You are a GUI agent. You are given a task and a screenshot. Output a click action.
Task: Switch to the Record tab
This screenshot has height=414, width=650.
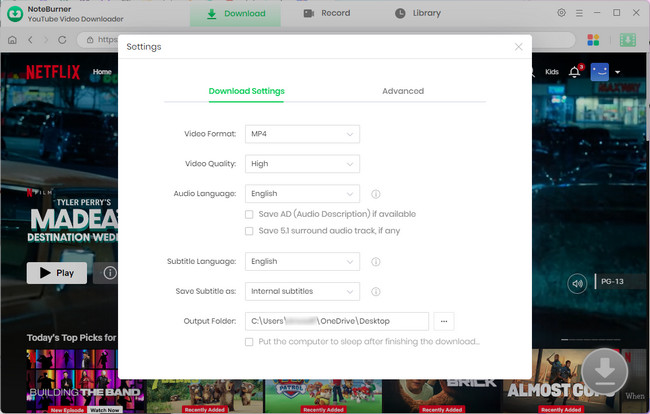tap(327, 13)
